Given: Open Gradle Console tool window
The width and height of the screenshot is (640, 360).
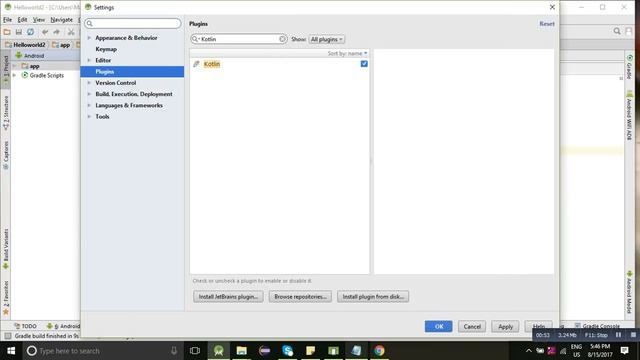Looking at the screenshot, I should pyautogui.click(x=598, y=326).
